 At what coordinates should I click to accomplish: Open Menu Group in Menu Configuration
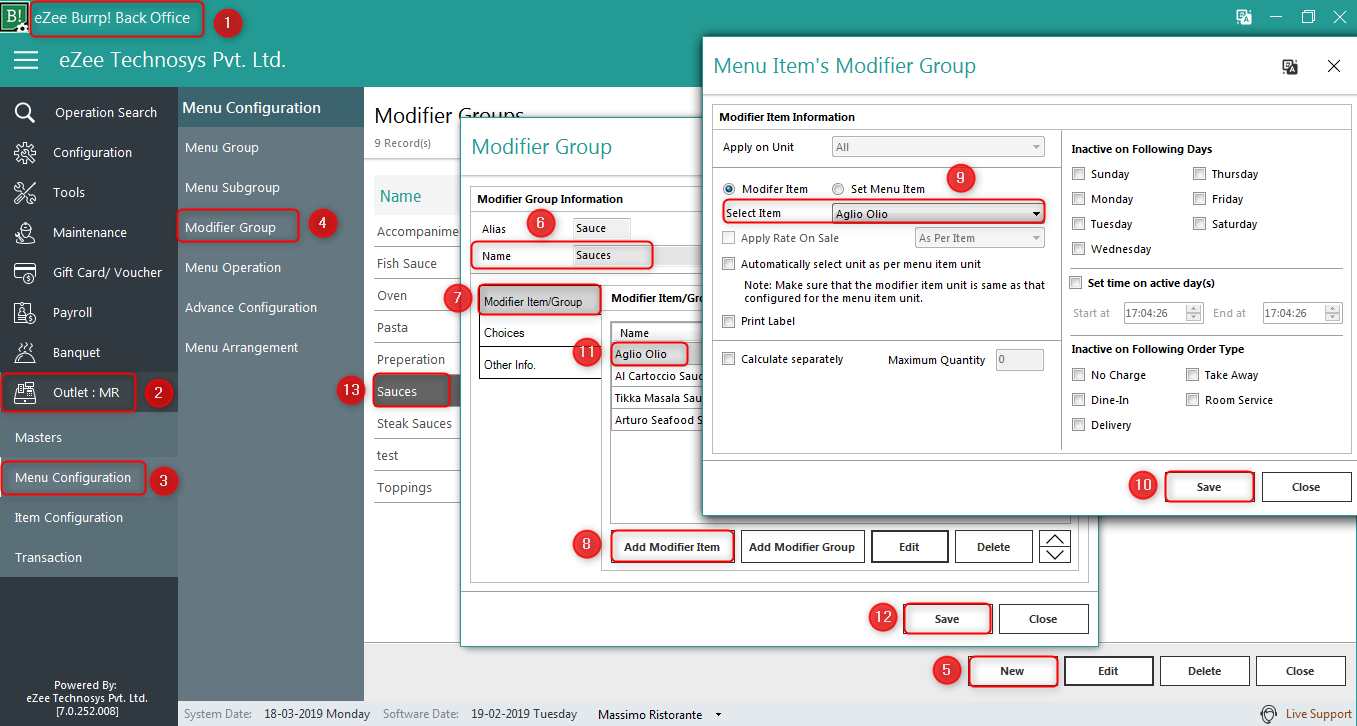point(222,147)
